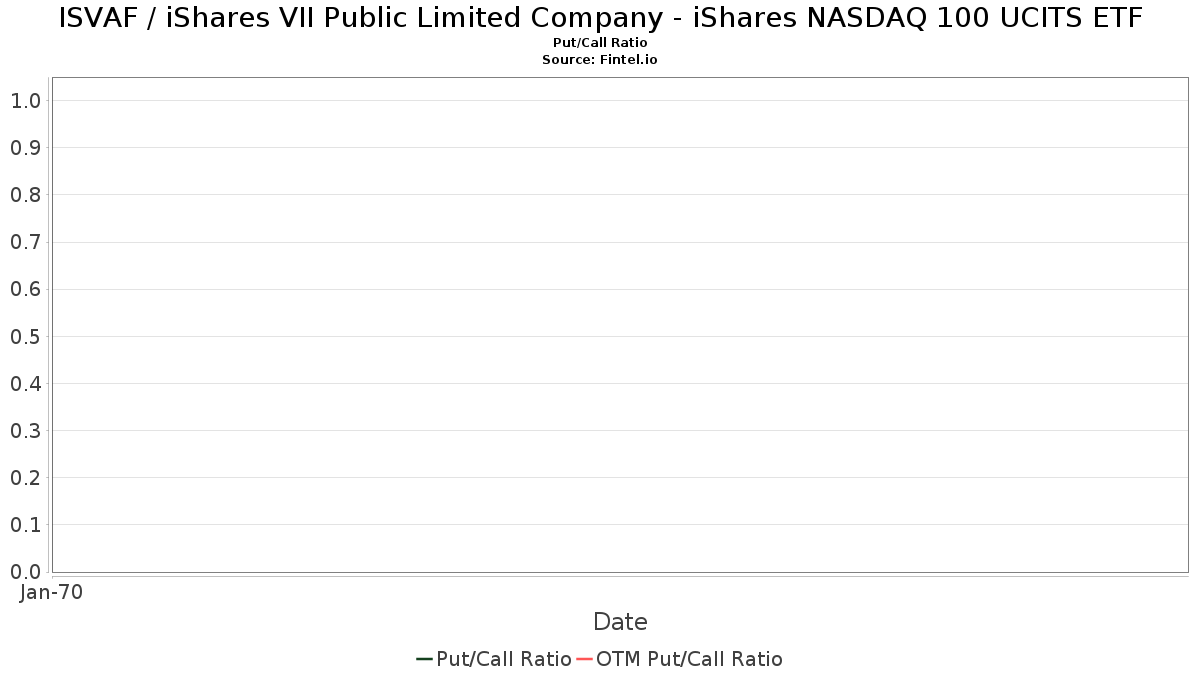
Task: Toggle the Put/Call Ratio series in the legend
Action: [503, 659]
